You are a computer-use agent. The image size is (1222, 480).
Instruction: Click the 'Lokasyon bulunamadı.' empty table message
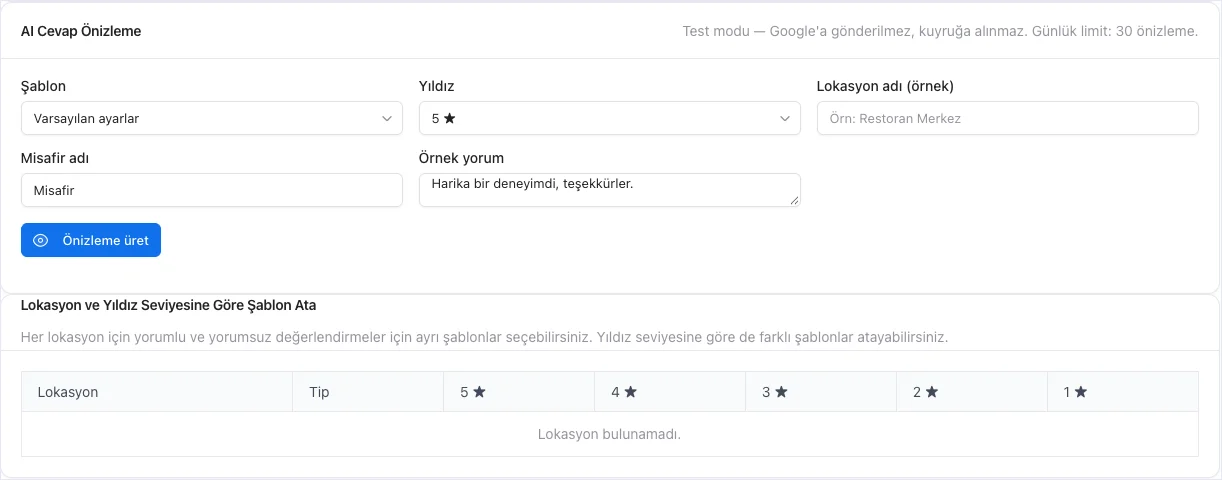pos(610,434)
